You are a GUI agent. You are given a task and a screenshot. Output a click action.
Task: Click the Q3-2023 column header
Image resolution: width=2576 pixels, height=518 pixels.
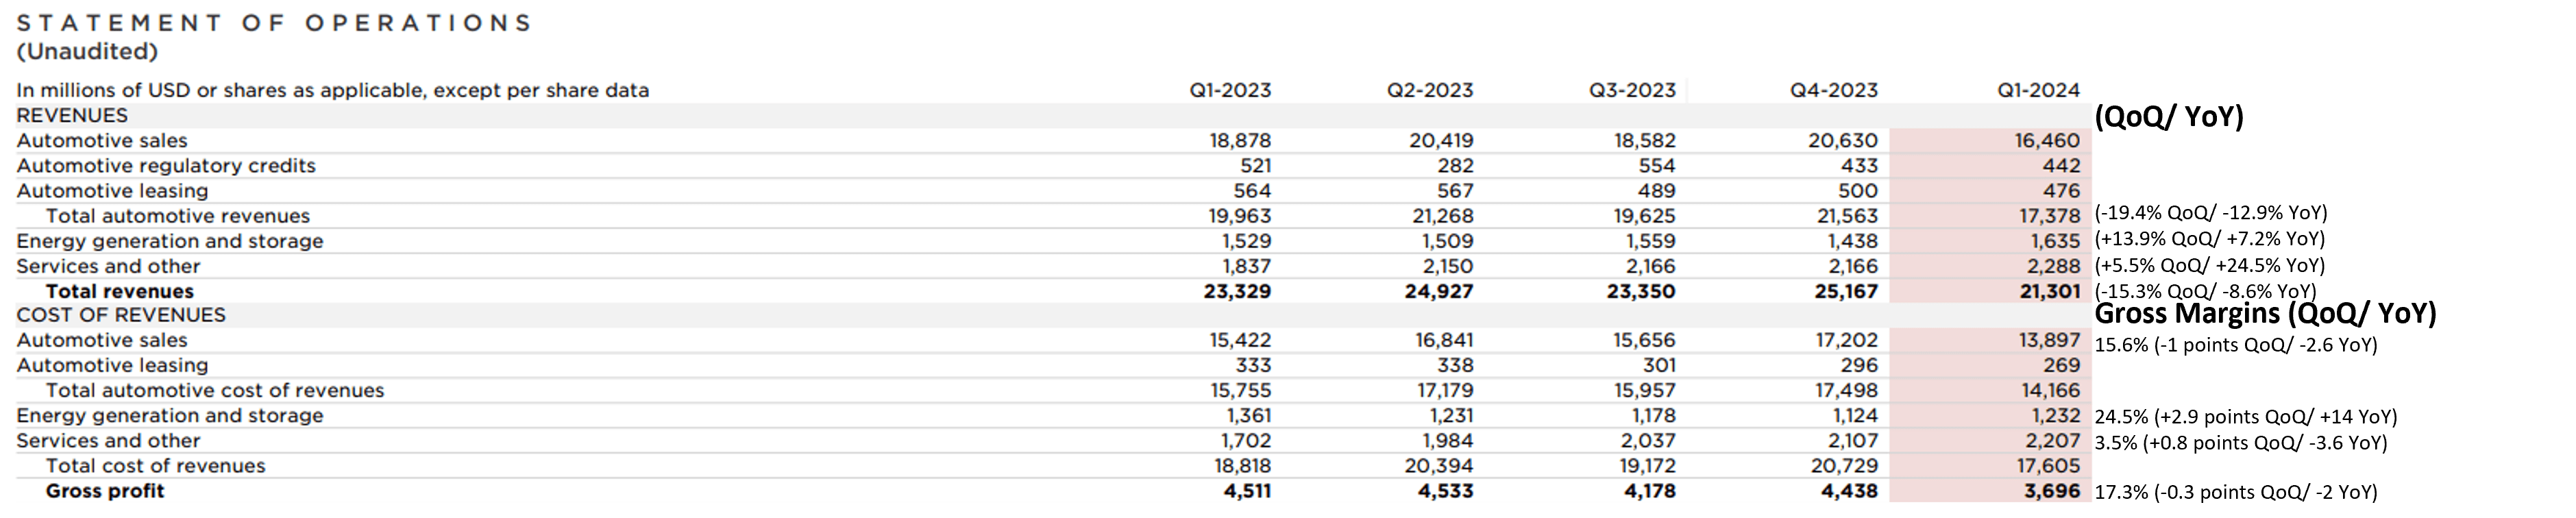tap(1631, 90)
